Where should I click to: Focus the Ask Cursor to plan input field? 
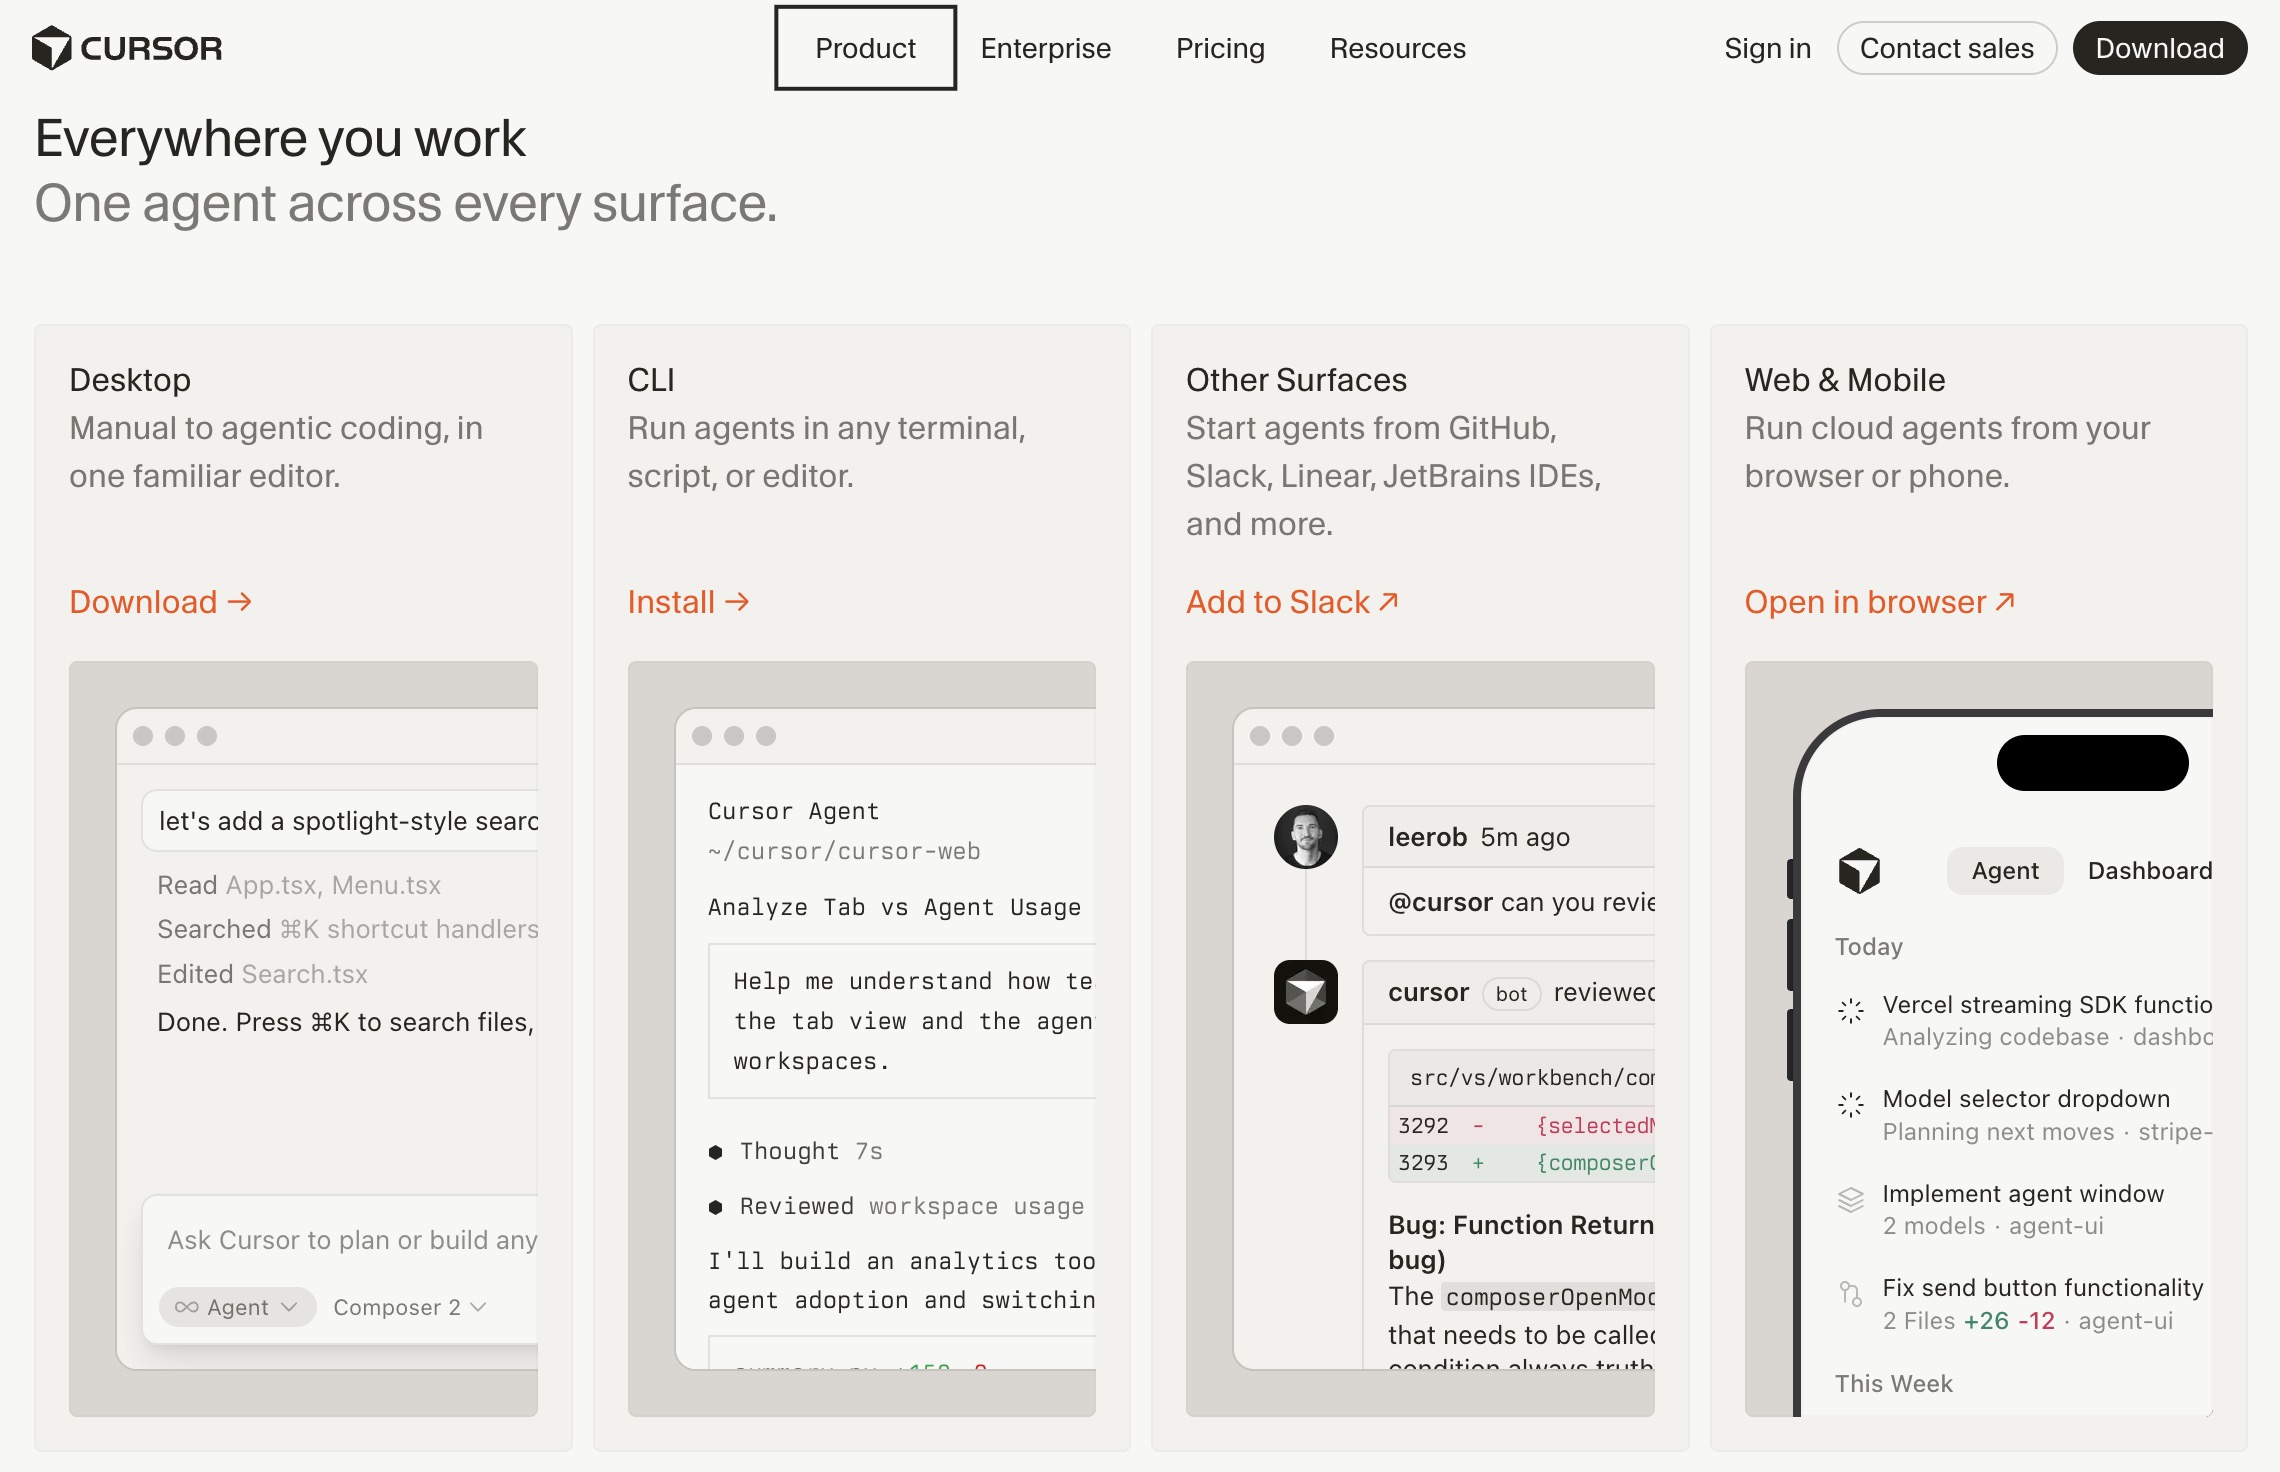point(350,1240)
